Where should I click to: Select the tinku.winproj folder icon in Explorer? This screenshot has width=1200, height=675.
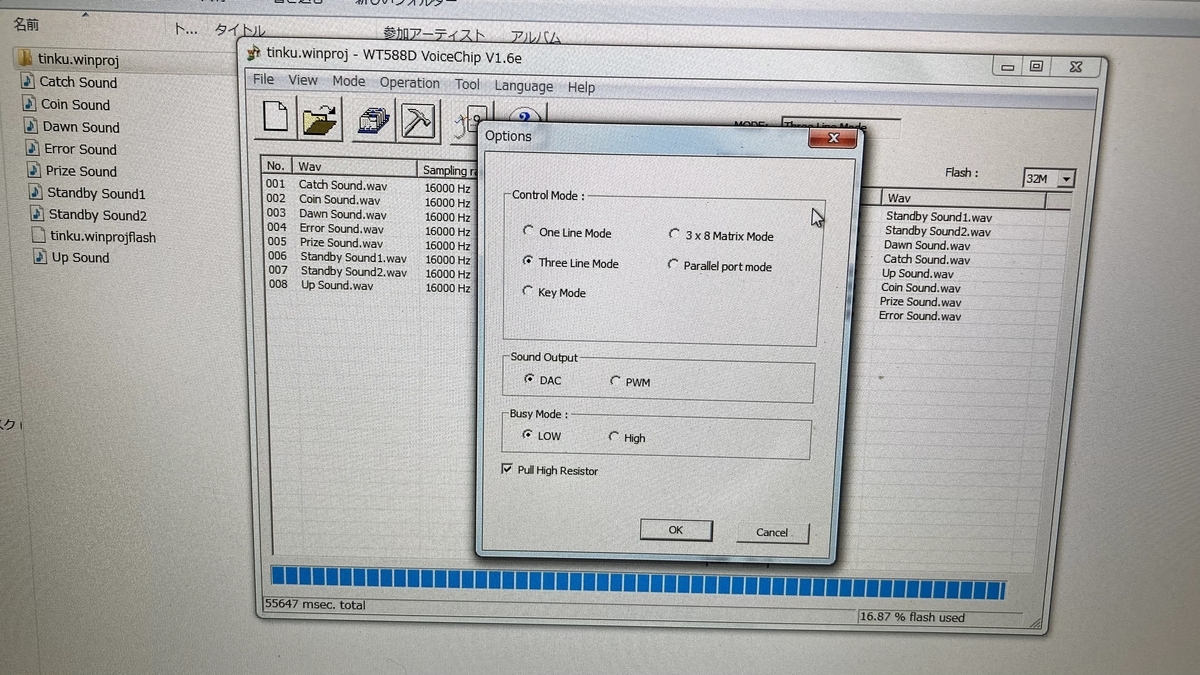click(x=26, y=58)
